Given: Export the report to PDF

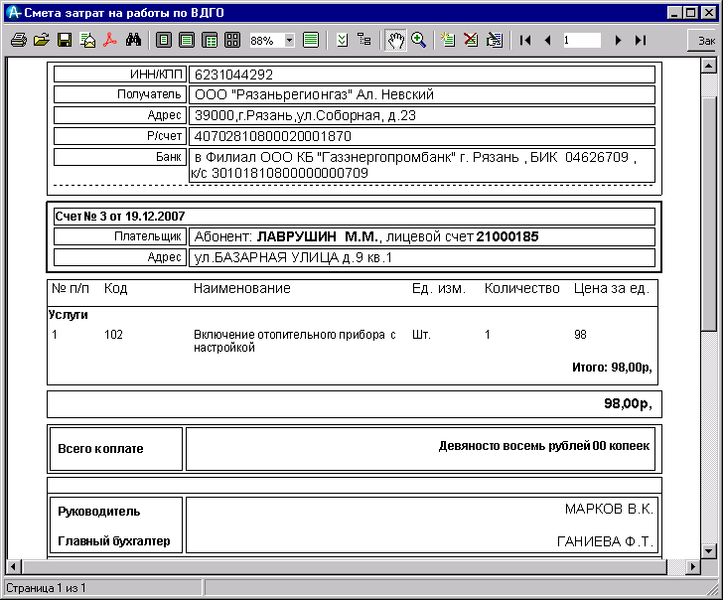Looking at the screenshot, I should coord(110,40).
